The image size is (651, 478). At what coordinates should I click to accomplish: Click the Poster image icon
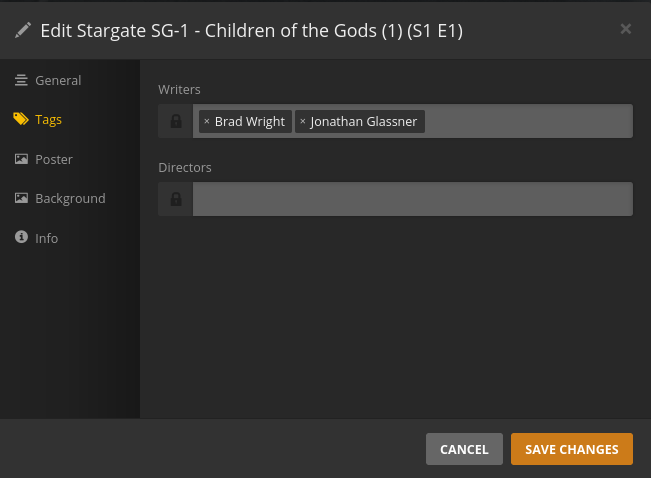tap(21, 159)
